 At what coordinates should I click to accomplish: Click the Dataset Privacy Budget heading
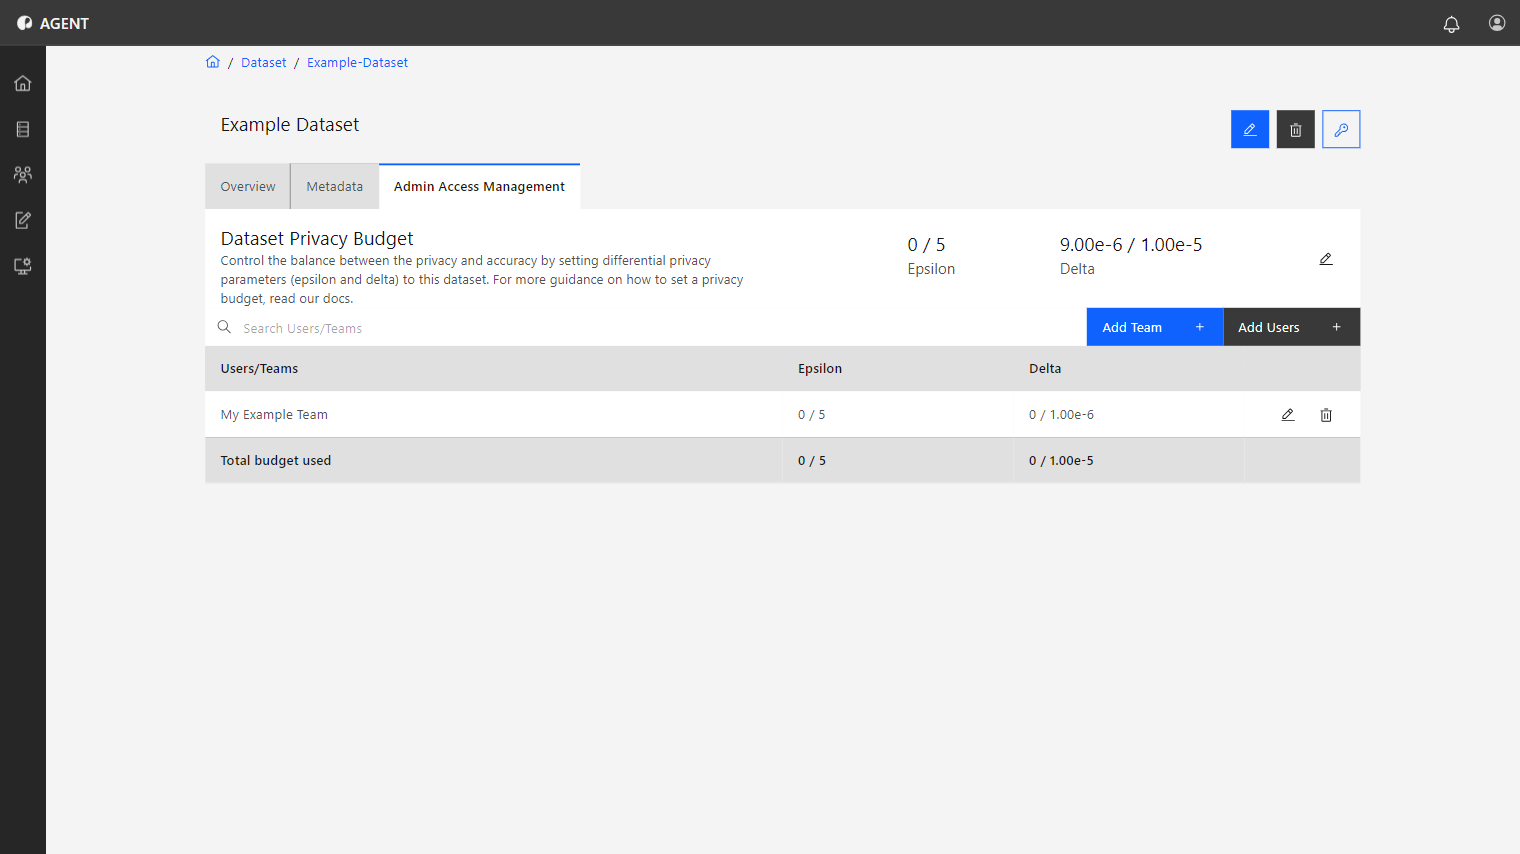[317, 239]
